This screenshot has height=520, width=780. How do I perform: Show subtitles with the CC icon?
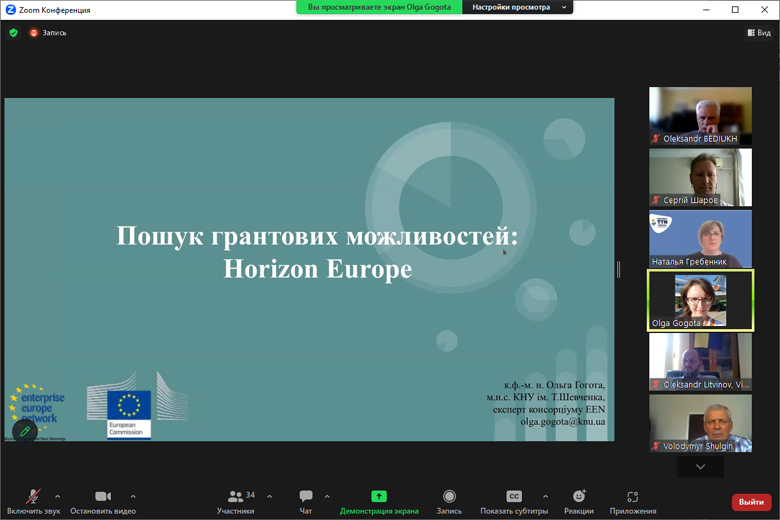(514, 496)
